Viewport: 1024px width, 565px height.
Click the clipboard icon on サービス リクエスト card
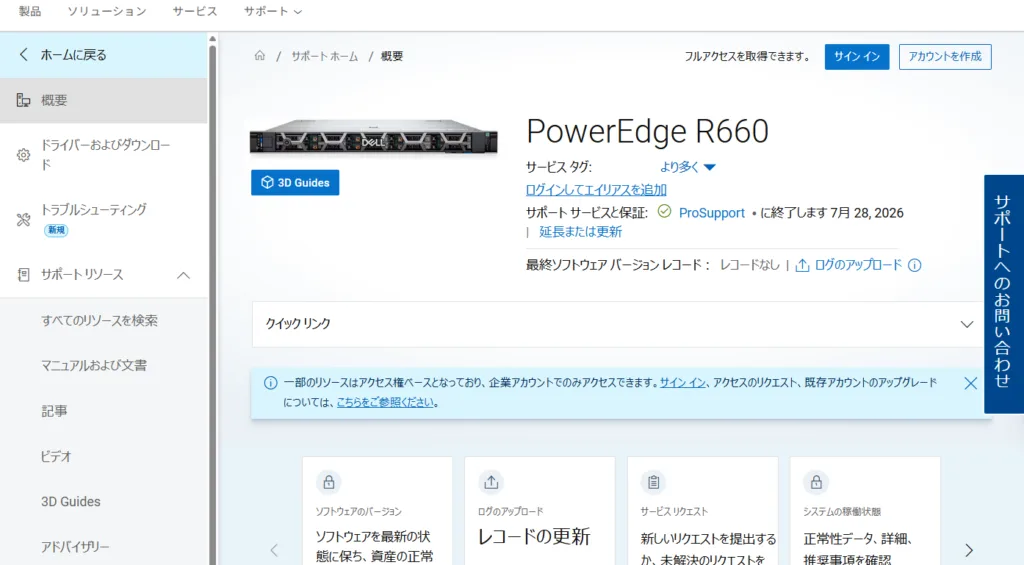tap(653, 482)
